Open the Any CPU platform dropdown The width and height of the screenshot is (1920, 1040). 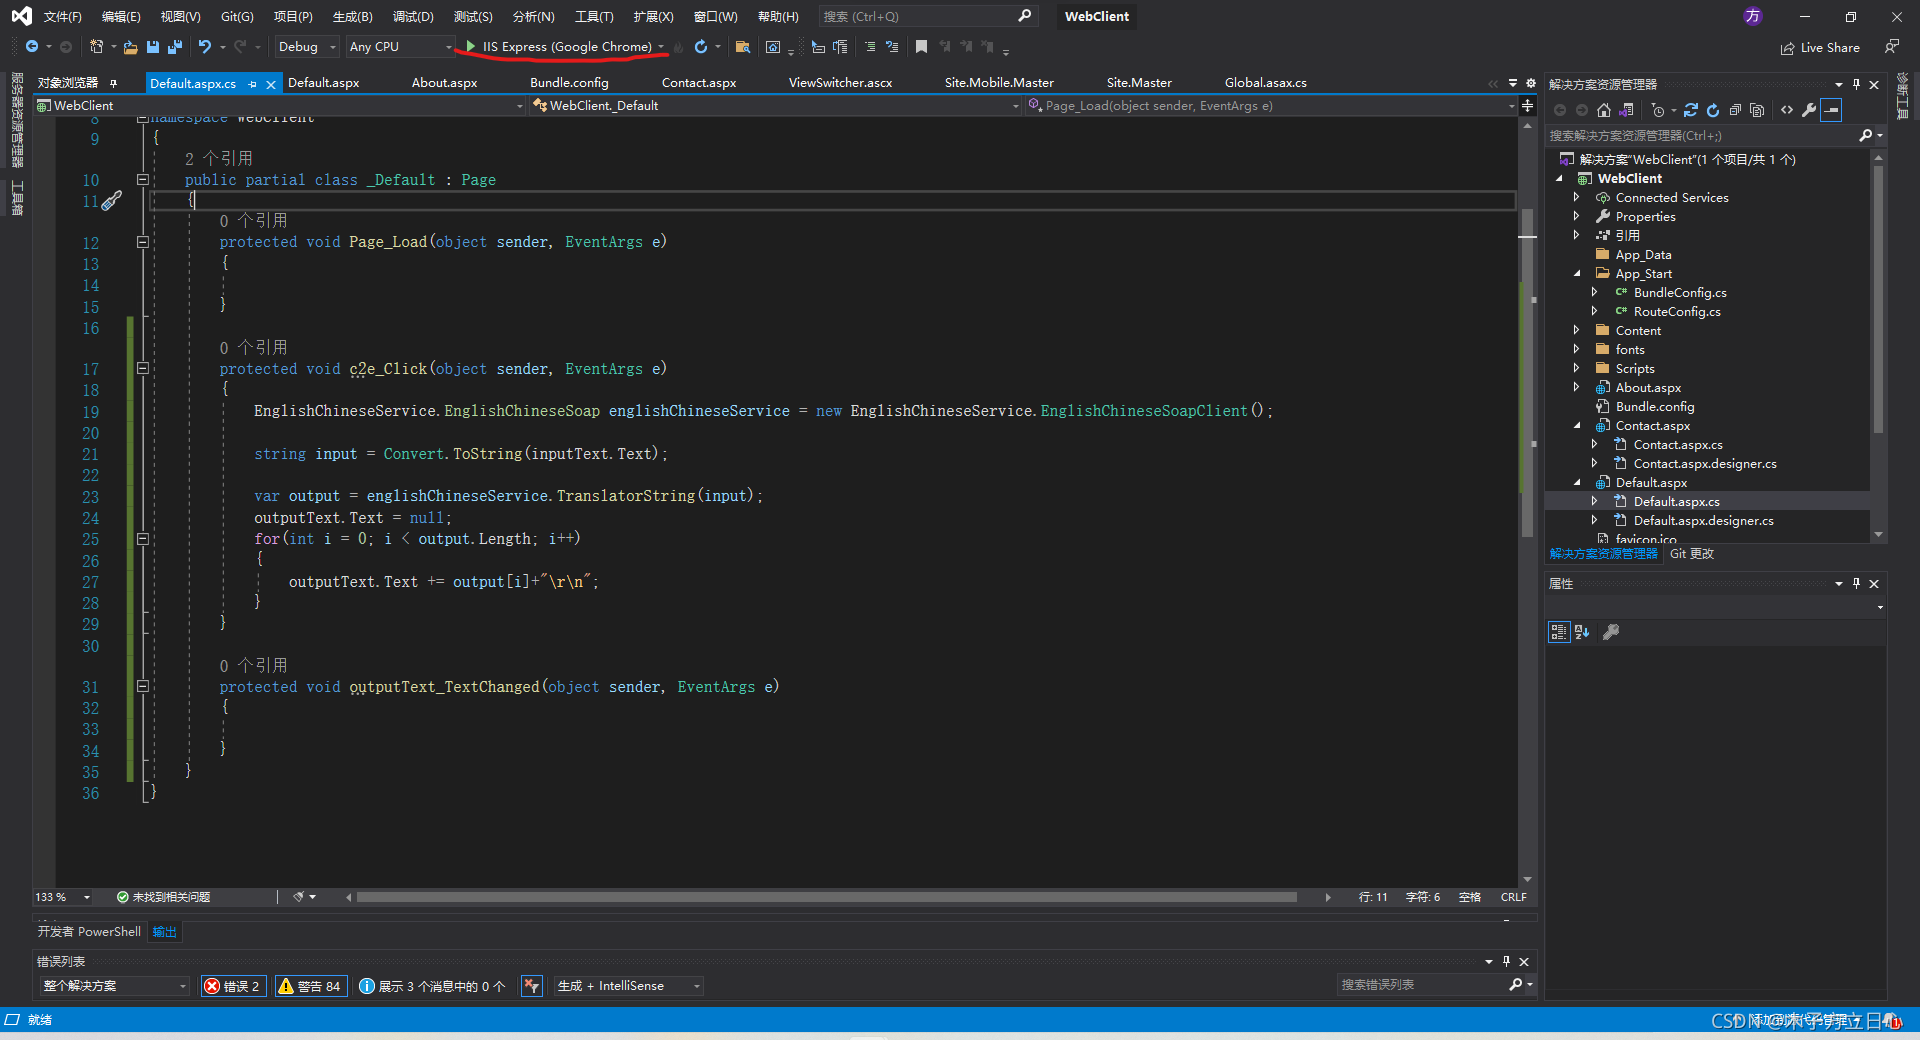pos(400,47)
